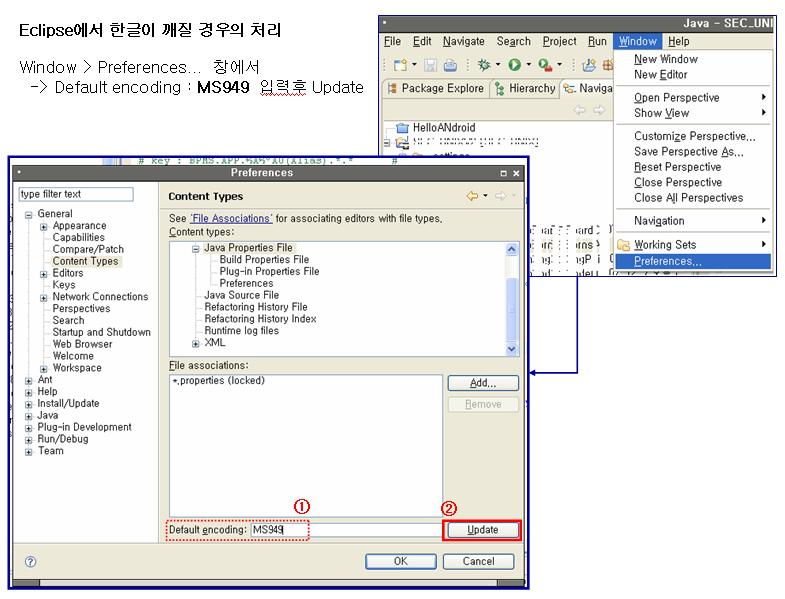Click the green Run icon
This screenshot has width=785, height=599.
click(x=514, y=65)
